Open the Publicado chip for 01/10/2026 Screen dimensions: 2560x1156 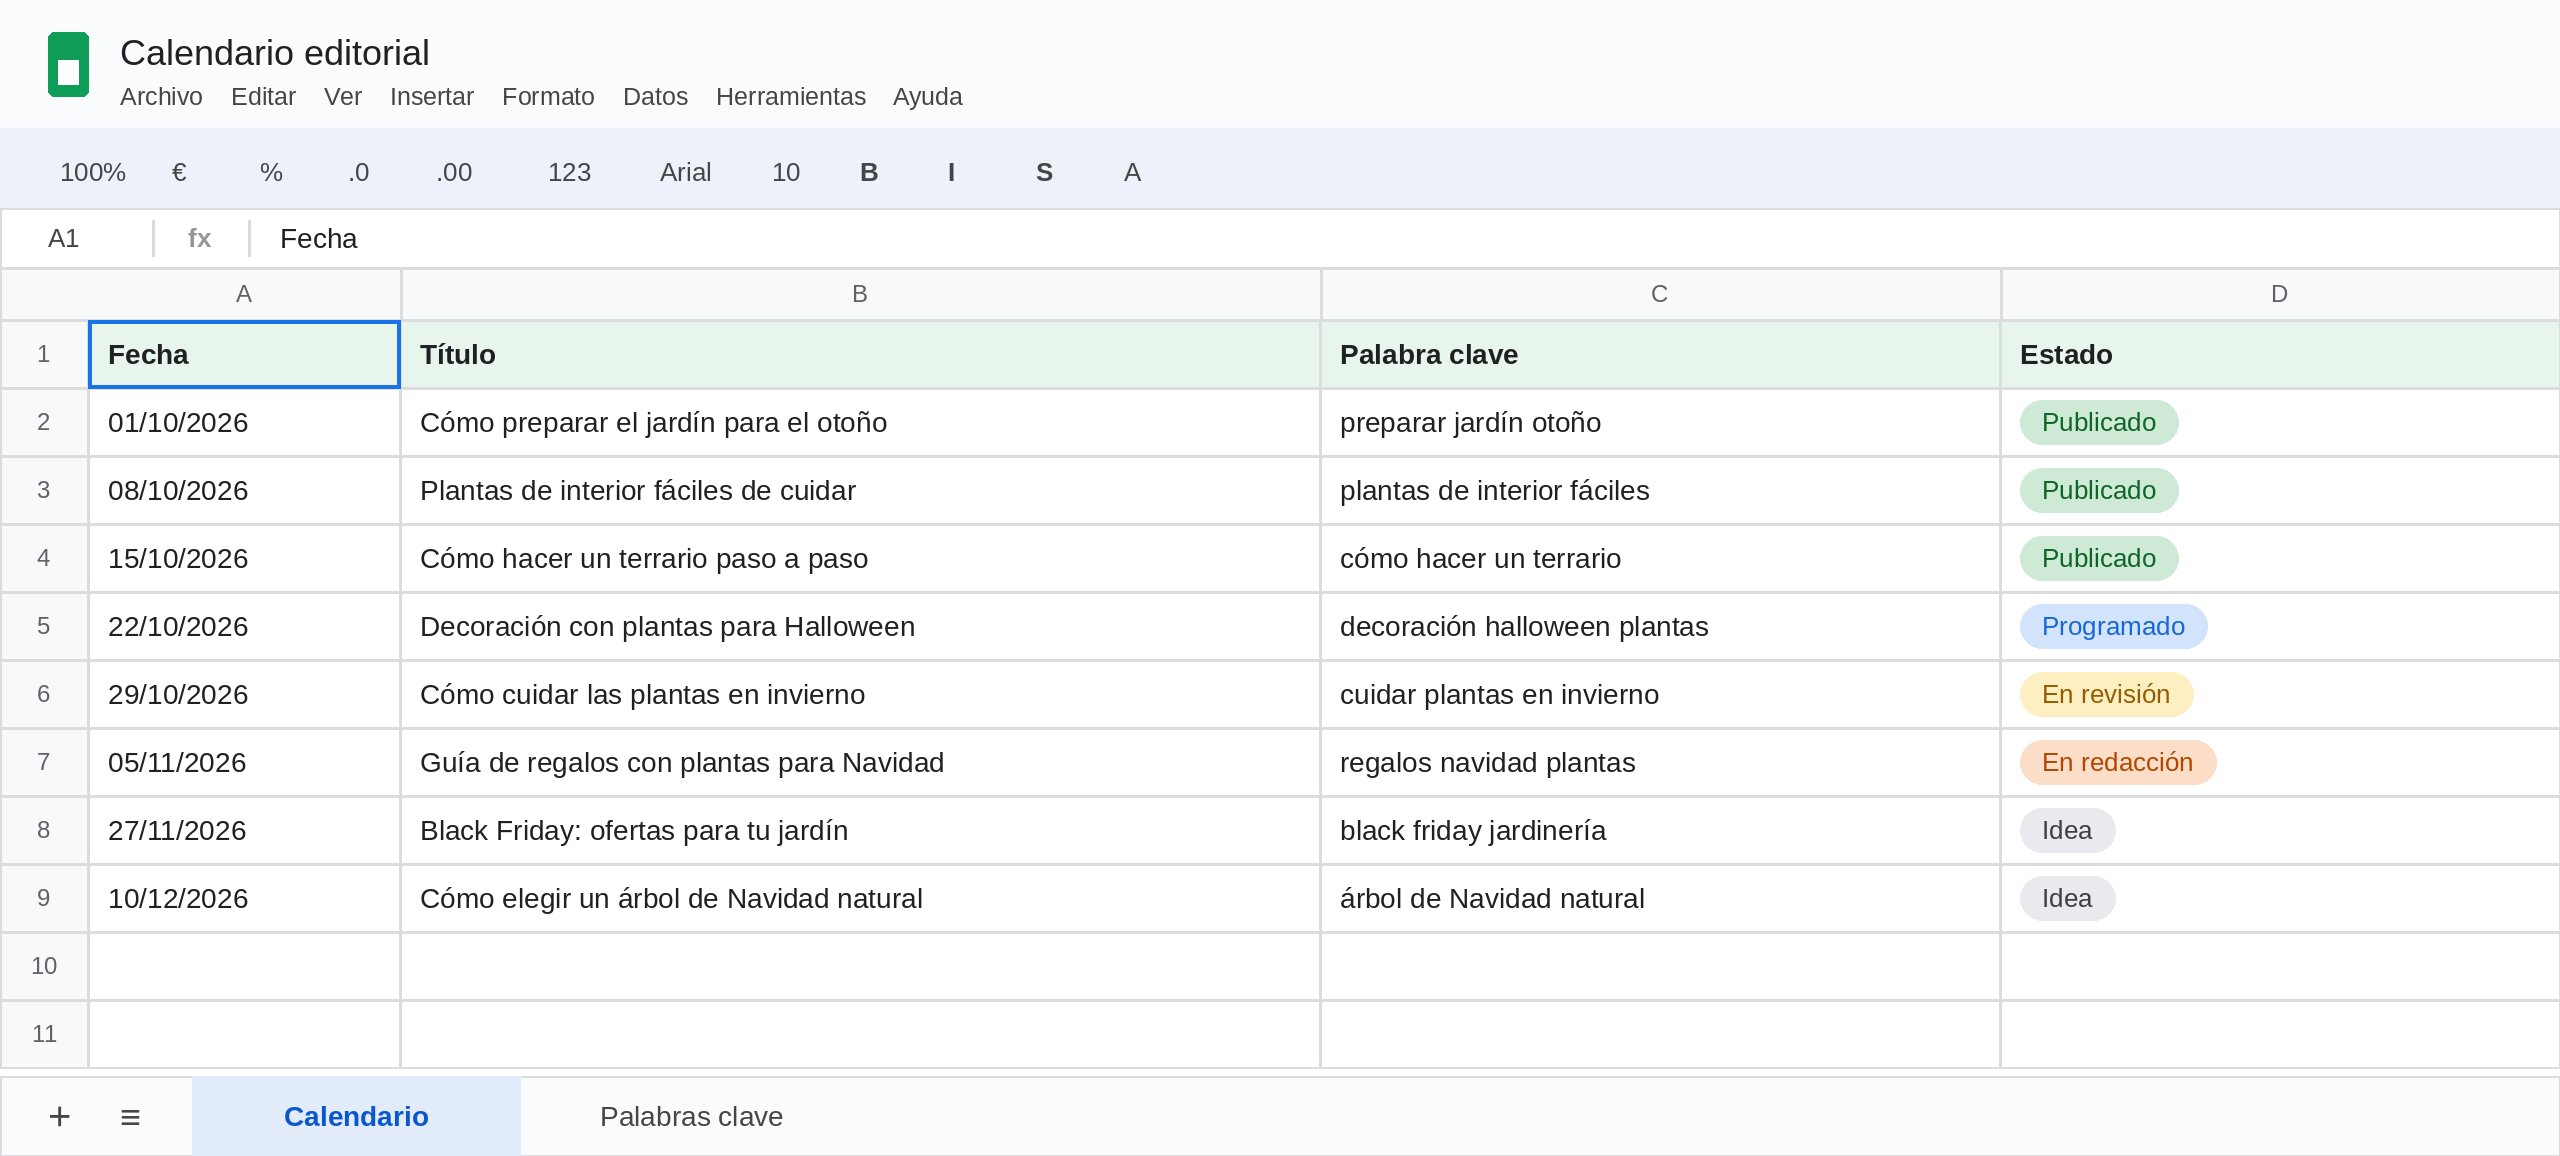tap(2098, 422)
